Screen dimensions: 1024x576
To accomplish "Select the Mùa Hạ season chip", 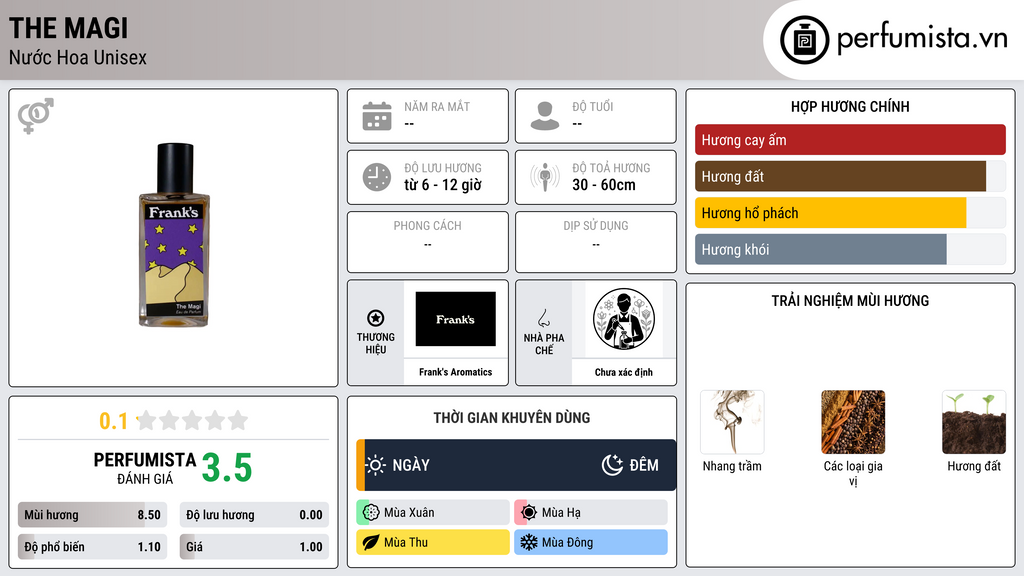I will click(591, 513).
